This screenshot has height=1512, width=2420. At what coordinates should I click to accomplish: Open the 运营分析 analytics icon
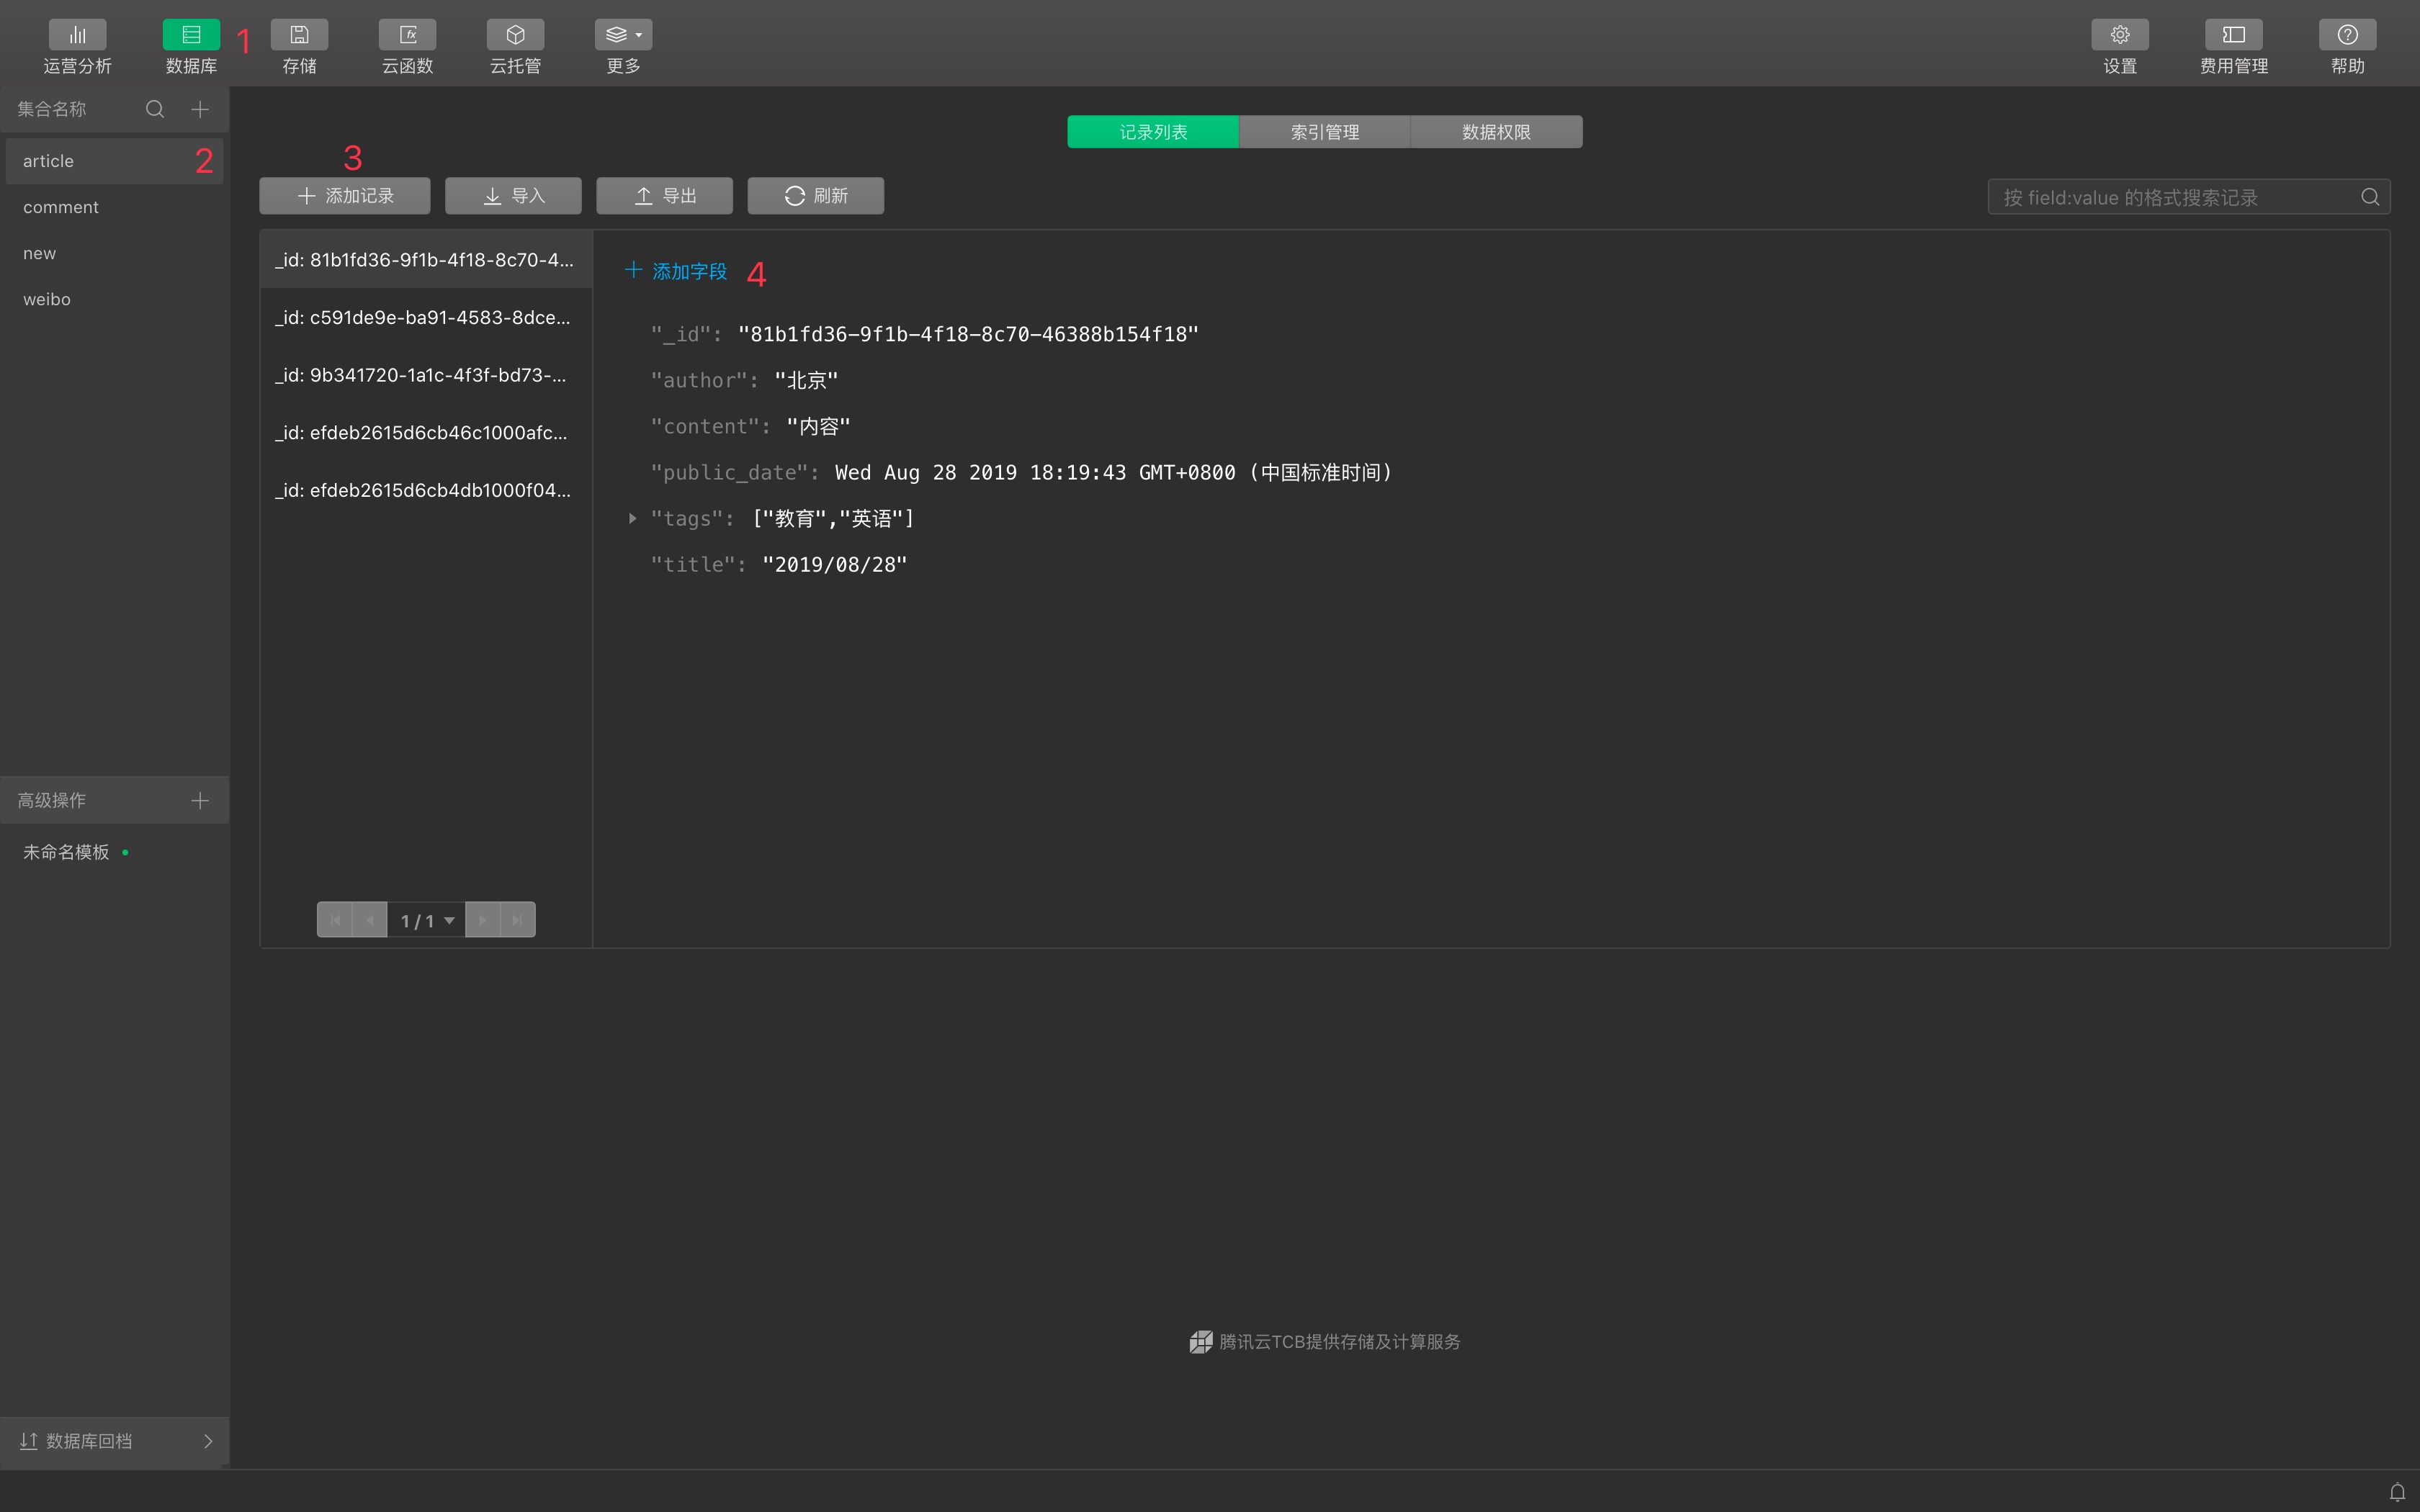point(77,35)
